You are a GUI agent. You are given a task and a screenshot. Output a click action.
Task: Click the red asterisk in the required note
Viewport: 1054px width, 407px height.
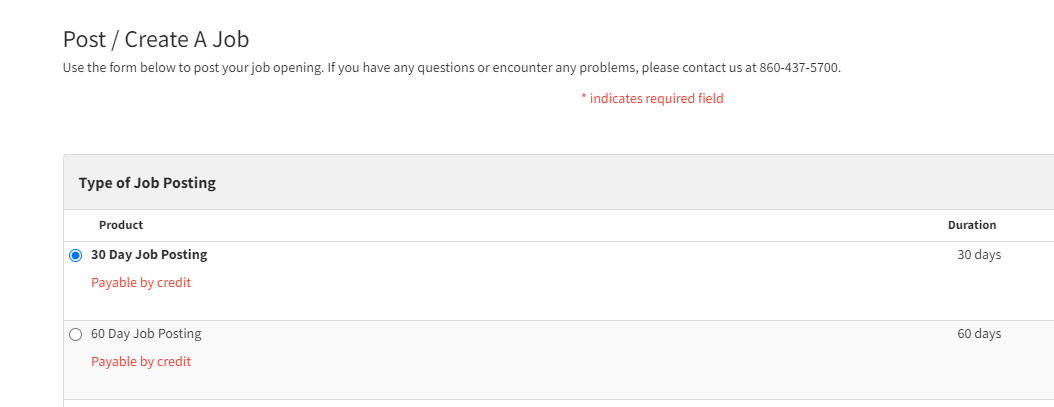pos(583,98)
